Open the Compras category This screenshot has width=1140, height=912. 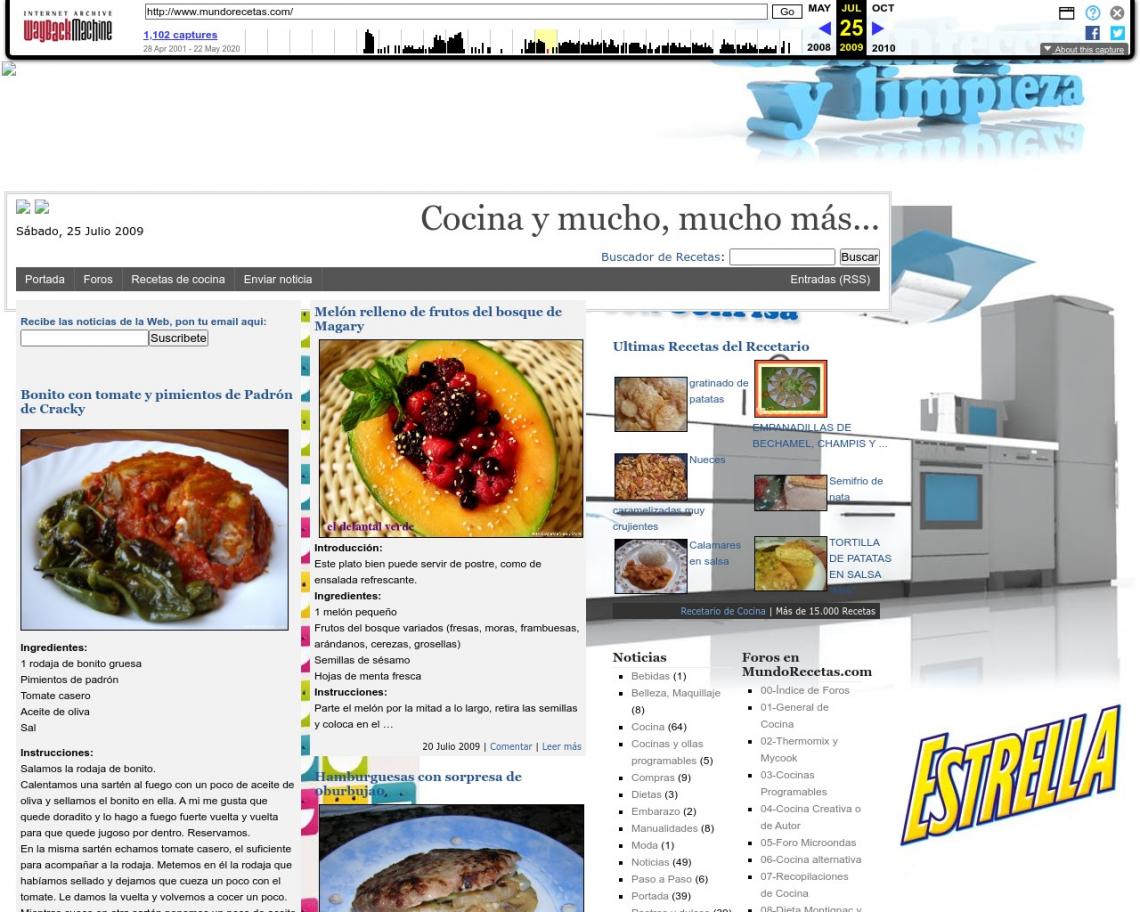point(653,777)
